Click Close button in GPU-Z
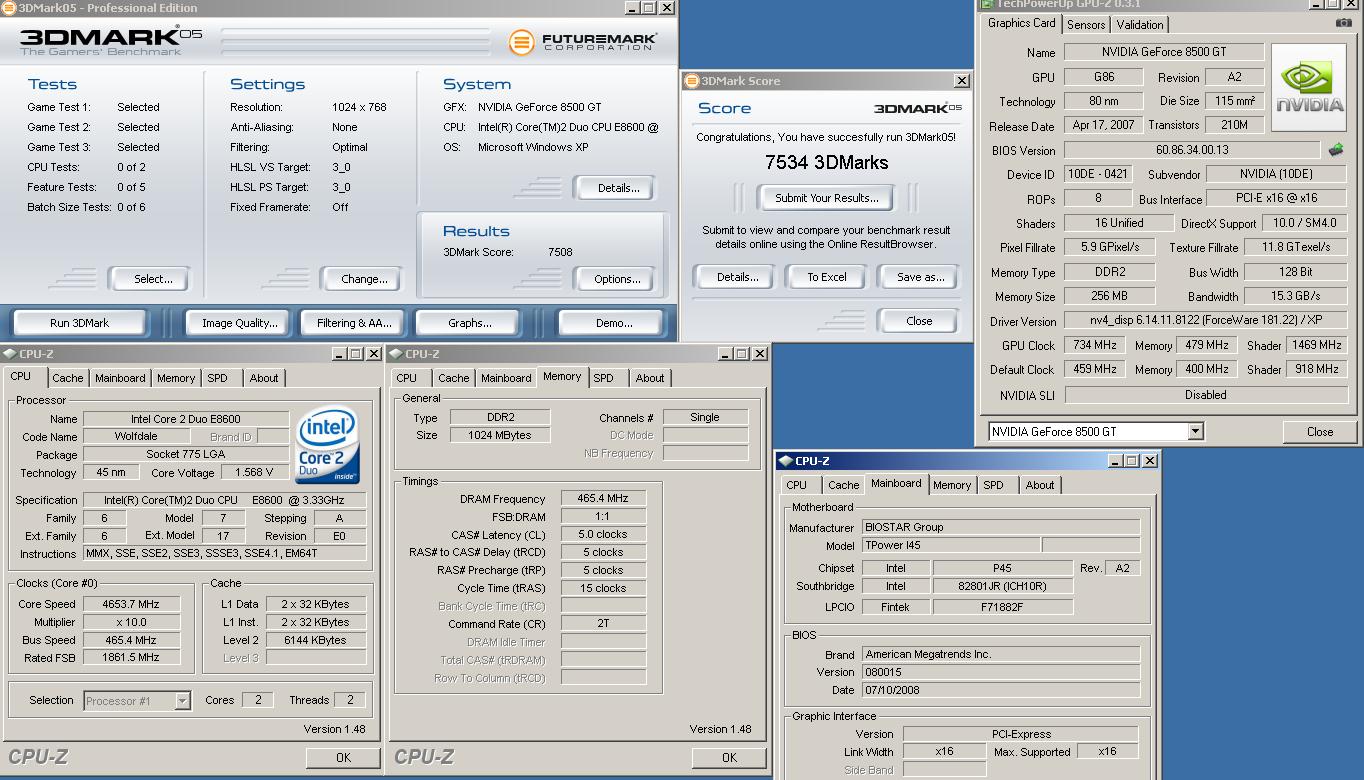This screenshot has height=780, width=1364. pos(1320,432)
